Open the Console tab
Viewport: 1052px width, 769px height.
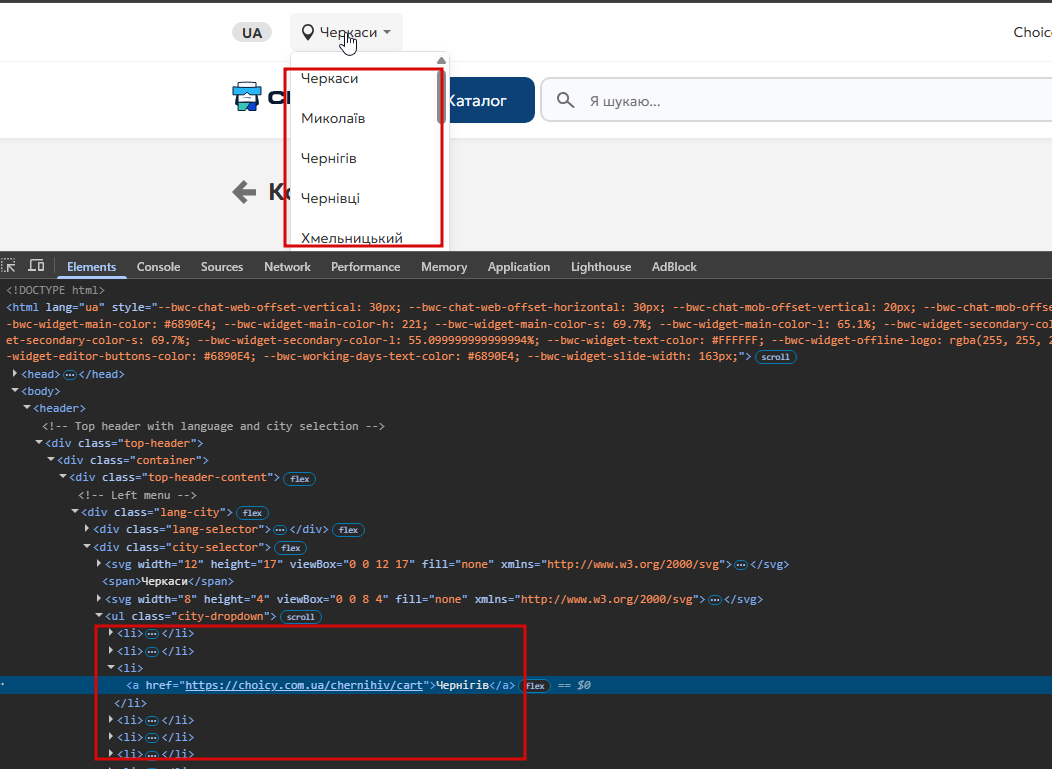point(158,266)
